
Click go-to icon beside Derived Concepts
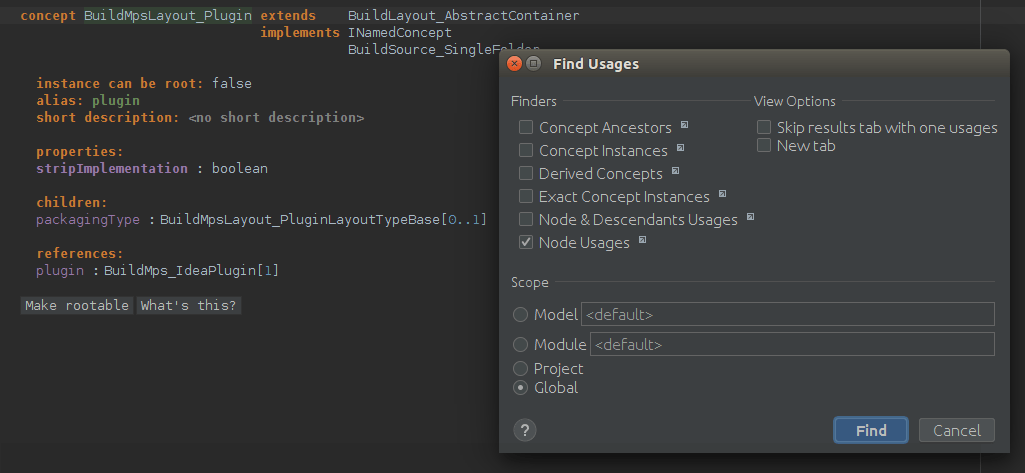[676, 171]
